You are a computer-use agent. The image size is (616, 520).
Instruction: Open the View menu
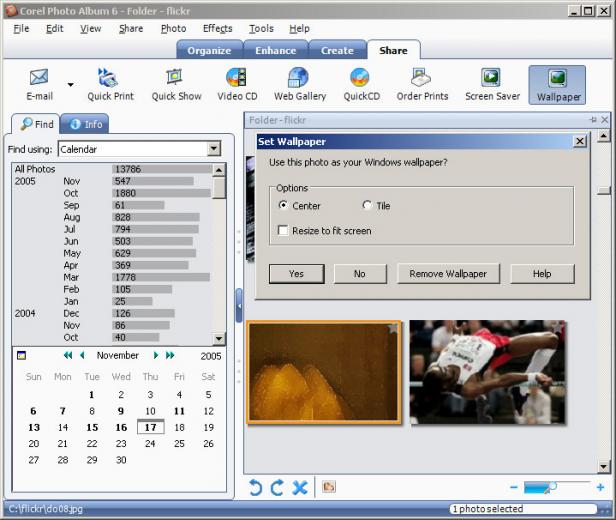91,29
